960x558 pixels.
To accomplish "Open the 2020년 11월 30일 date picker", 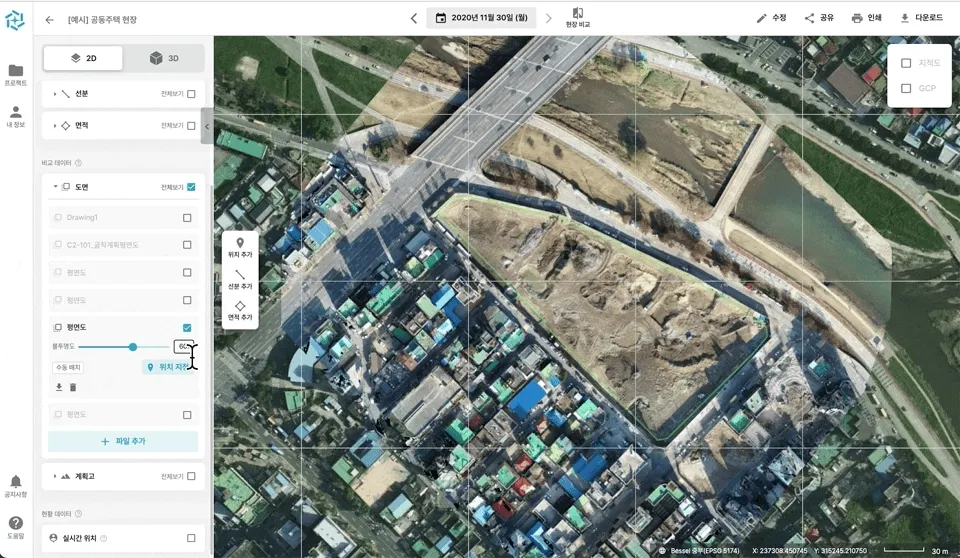I will click(481, 18).
